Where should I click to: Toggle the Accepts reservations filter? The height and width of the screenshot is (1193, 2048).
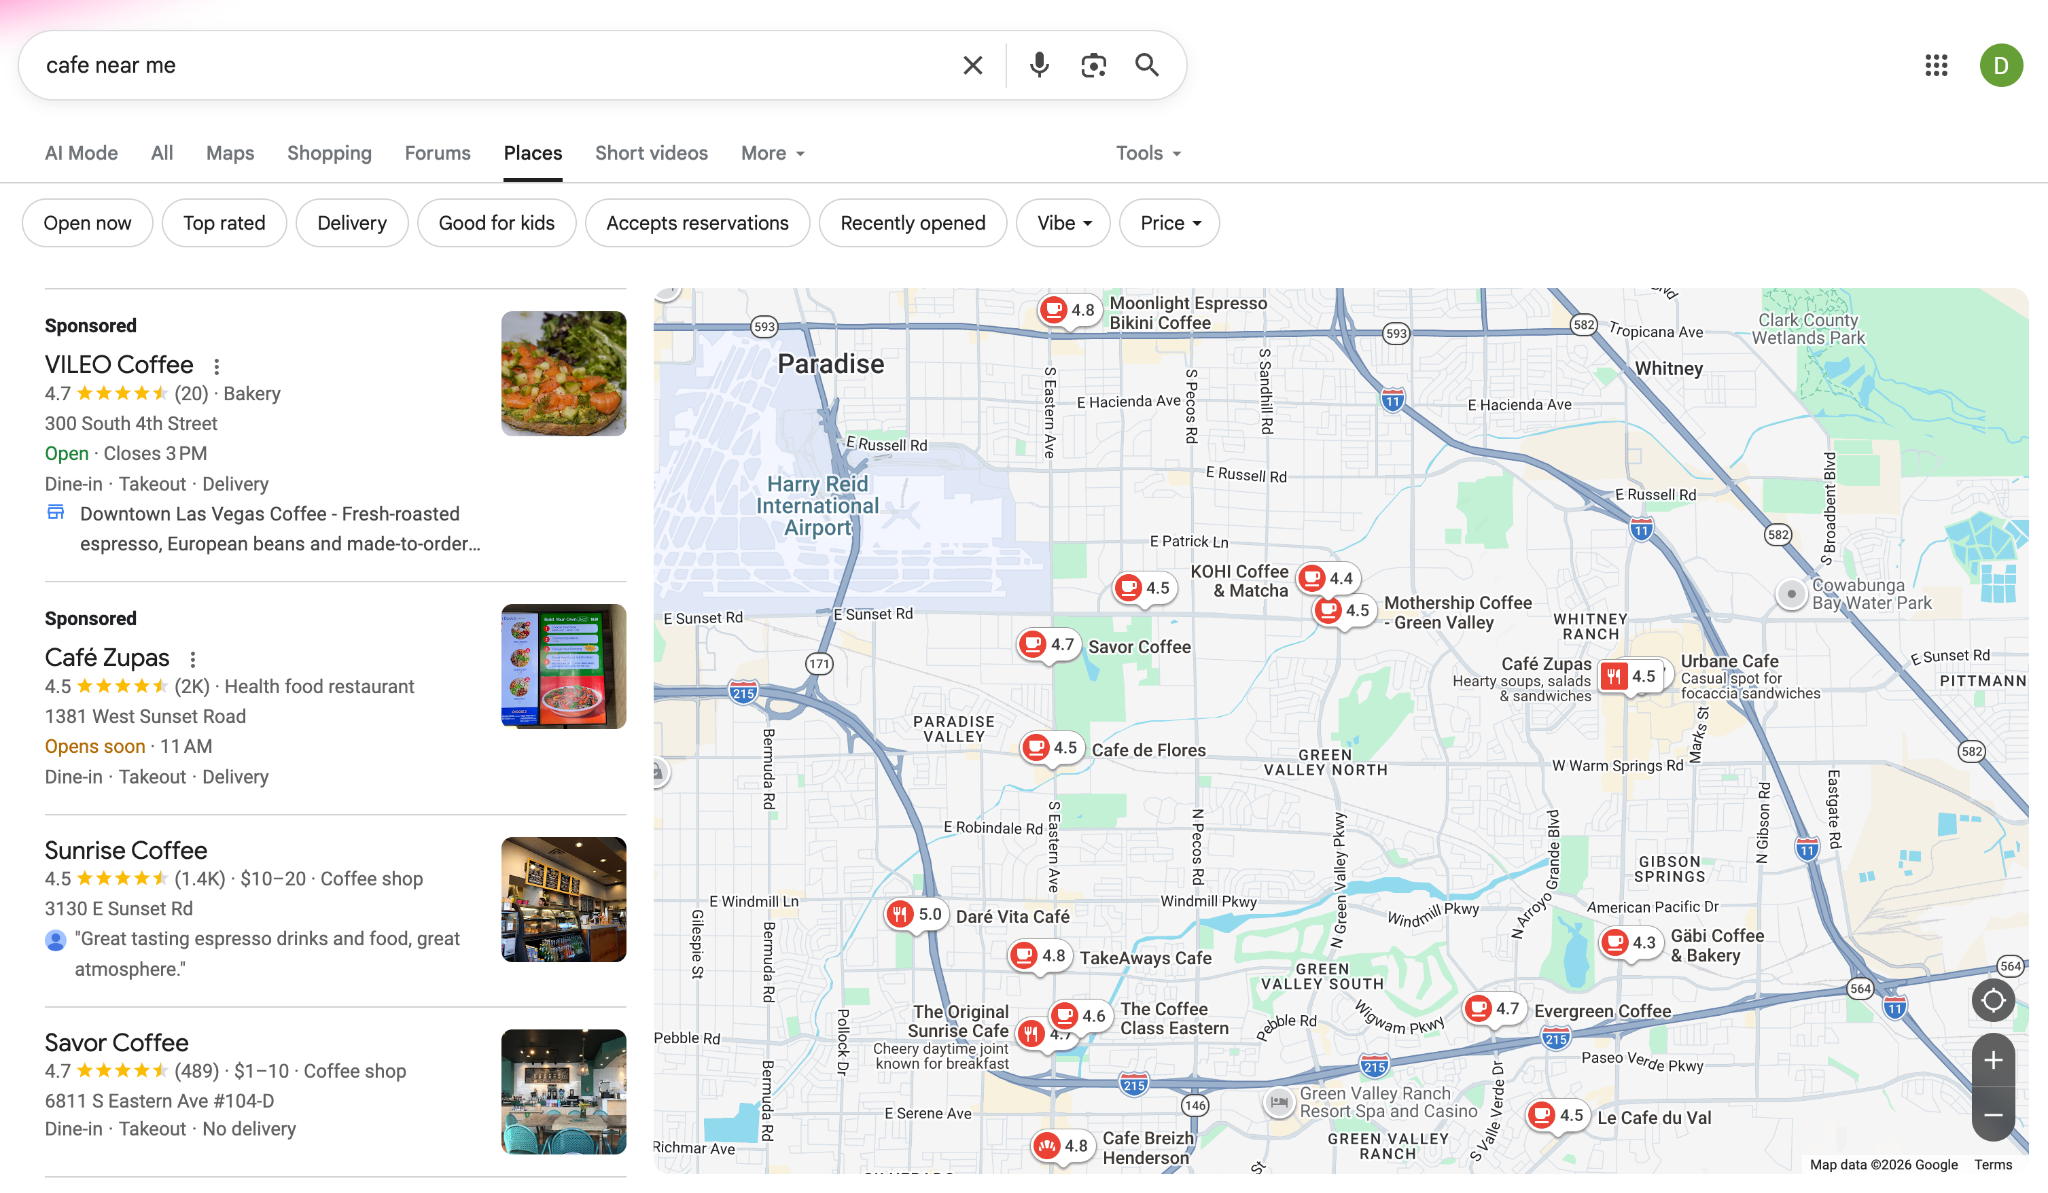(698, 223)
